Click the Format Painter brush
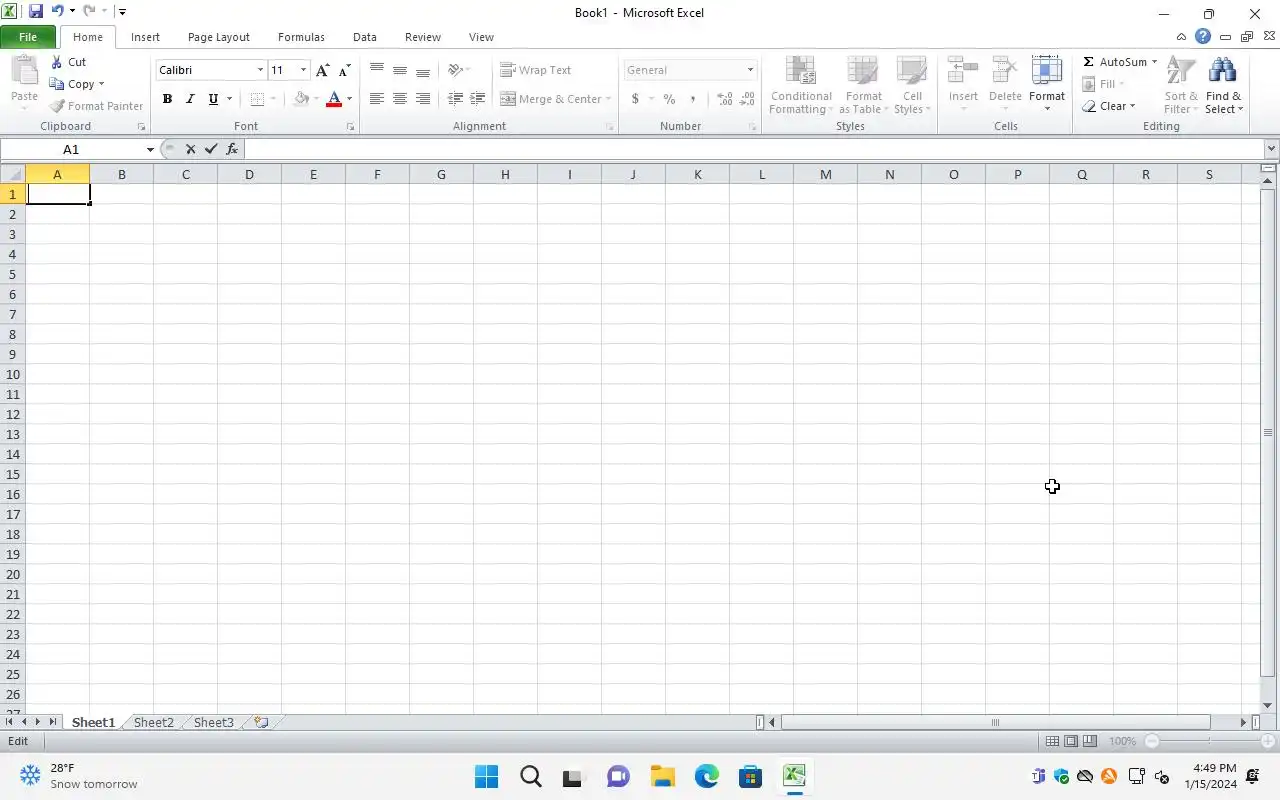Image resolution: width=1280 pixels, height=800 pixels. (57, 106)
